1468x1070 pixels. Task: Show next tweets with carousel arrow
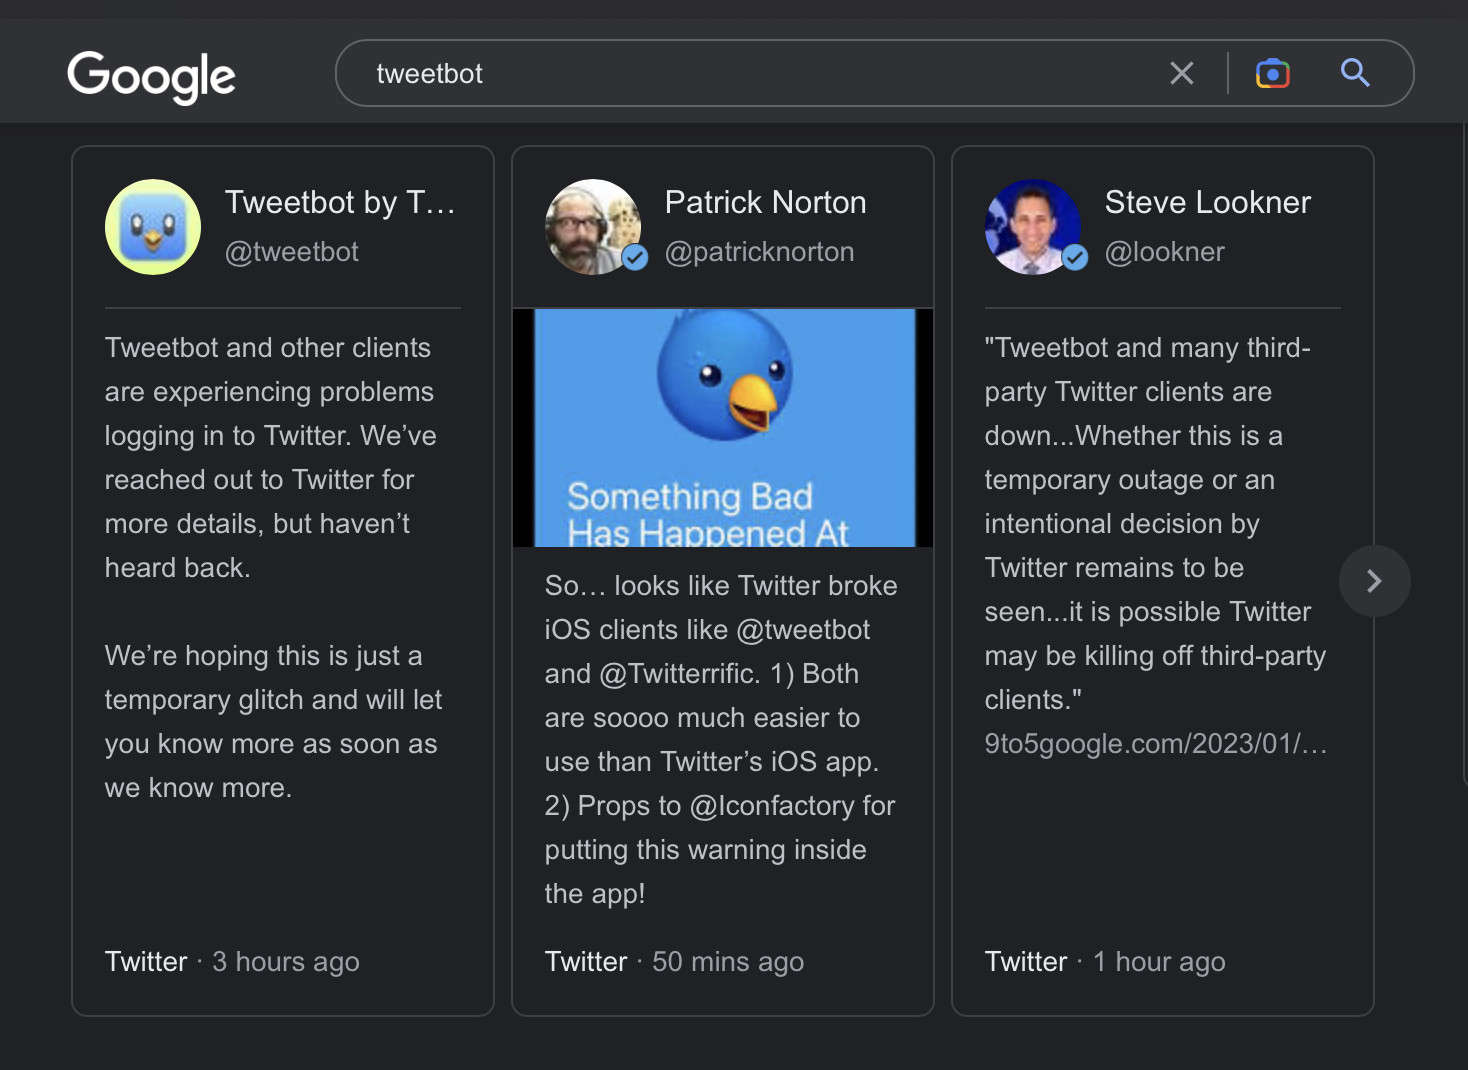[x=1374, y=581]
